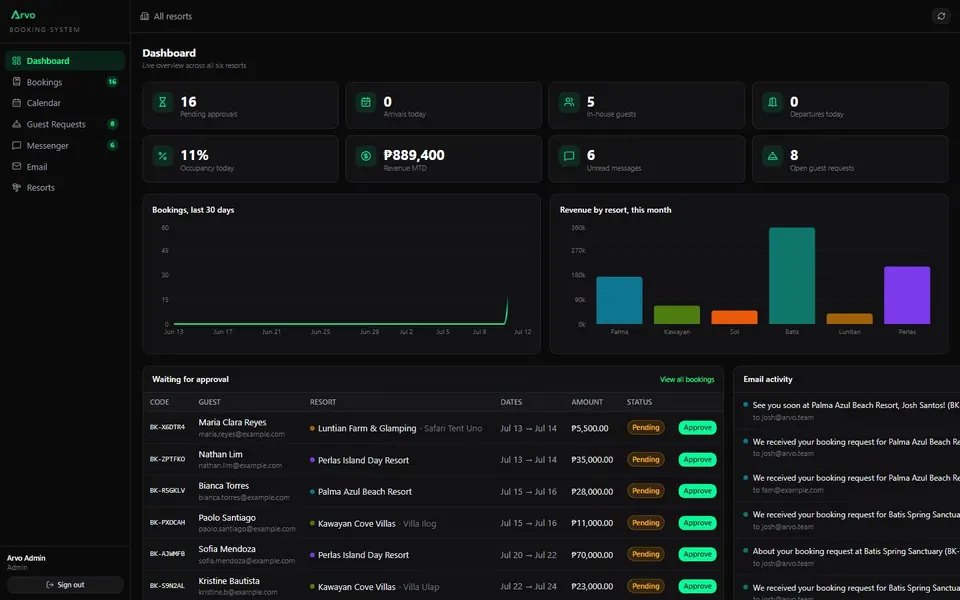960x600 pixels.
Task: Click the Sign out button
Action: (65, 585)
